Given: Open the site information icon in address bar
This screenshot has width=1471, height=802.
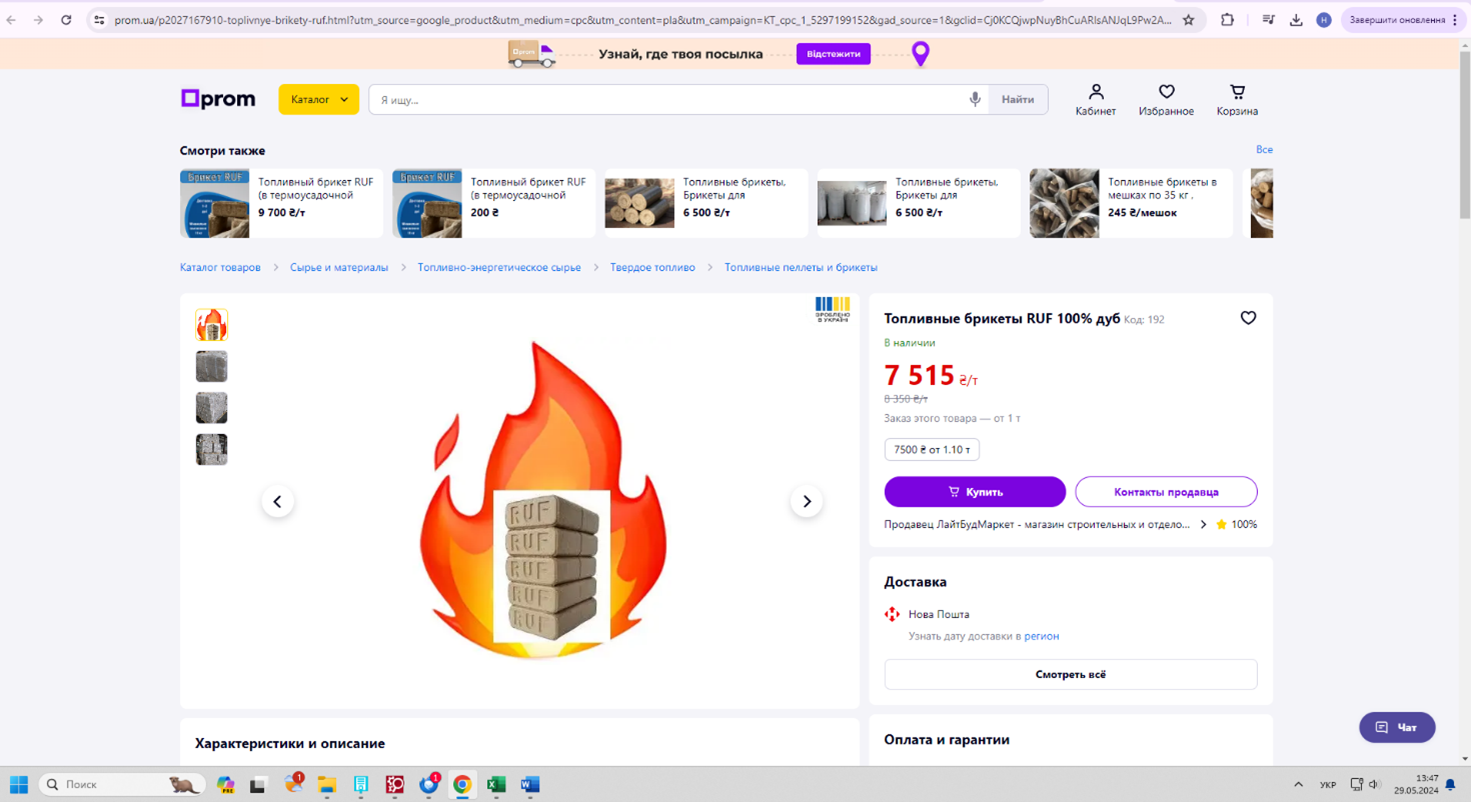Looking at the screenshot, I should click(x=99, y=20).
